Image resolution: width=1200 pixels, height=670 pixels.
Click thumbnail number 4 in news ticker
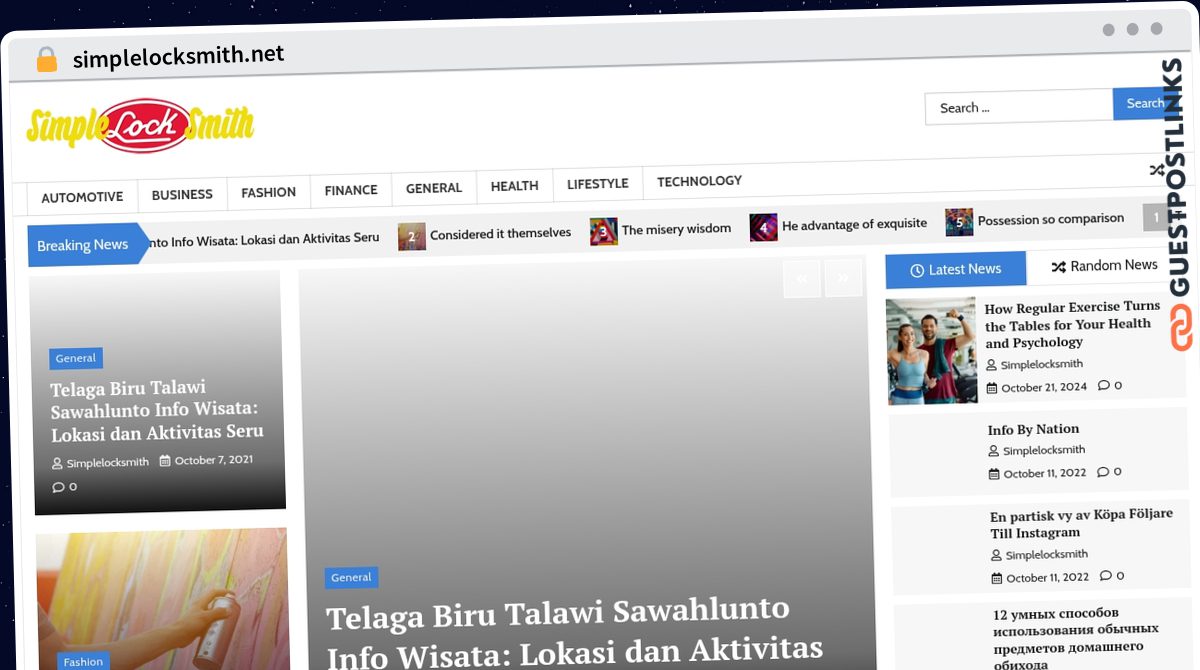[763, 227]
